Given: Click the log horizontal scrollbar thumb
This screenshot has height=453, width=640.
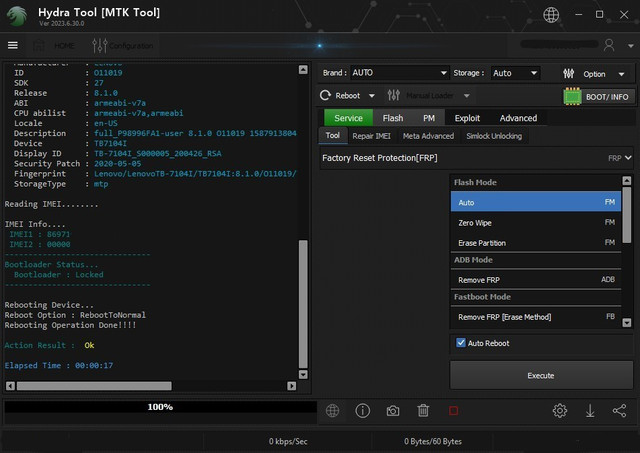Looking at the screenshot, I should [94, 386].
